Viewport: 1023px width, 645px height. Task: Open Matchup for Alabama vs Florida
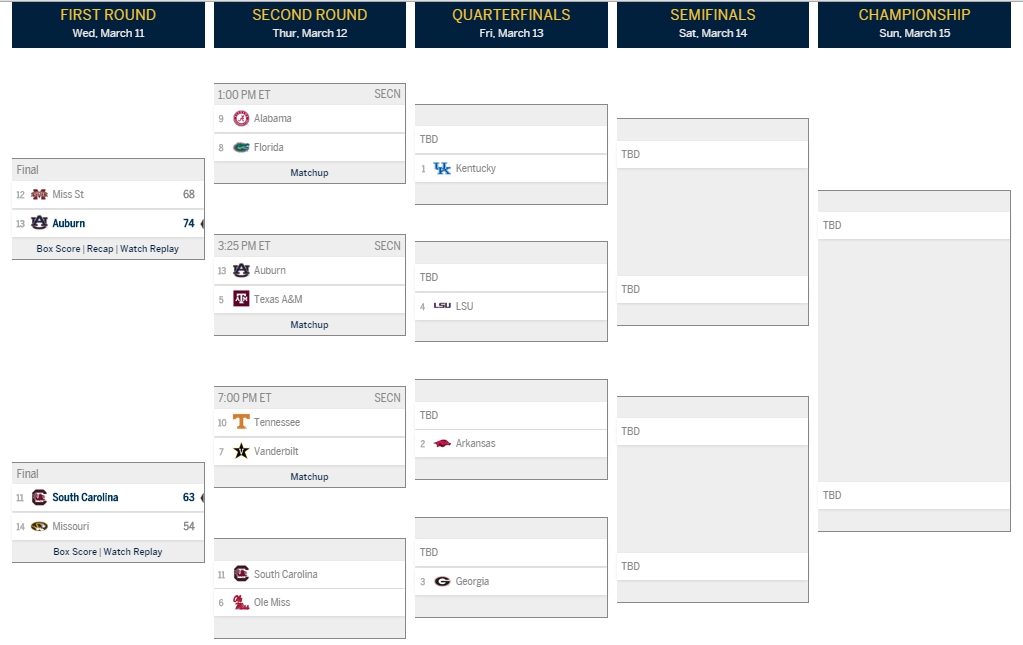tap(309, 173)
